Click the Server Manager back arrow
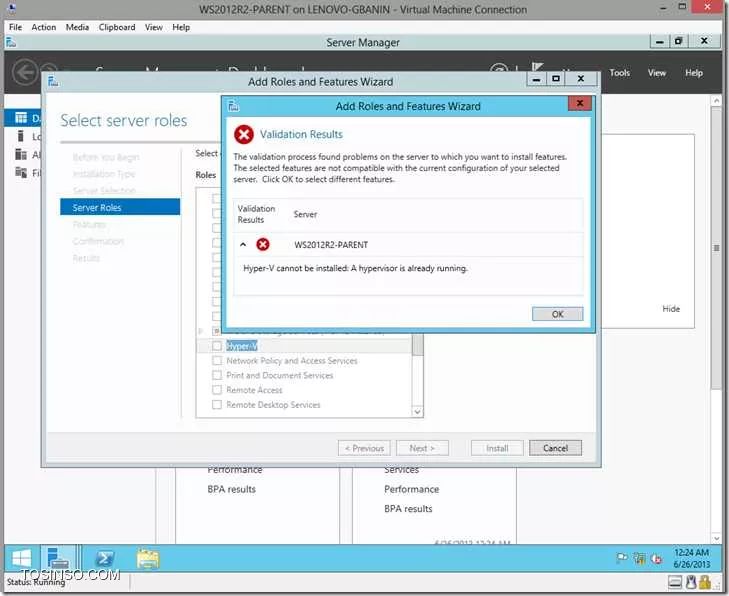This screenshot has width=729, height=596. [24, 73]
